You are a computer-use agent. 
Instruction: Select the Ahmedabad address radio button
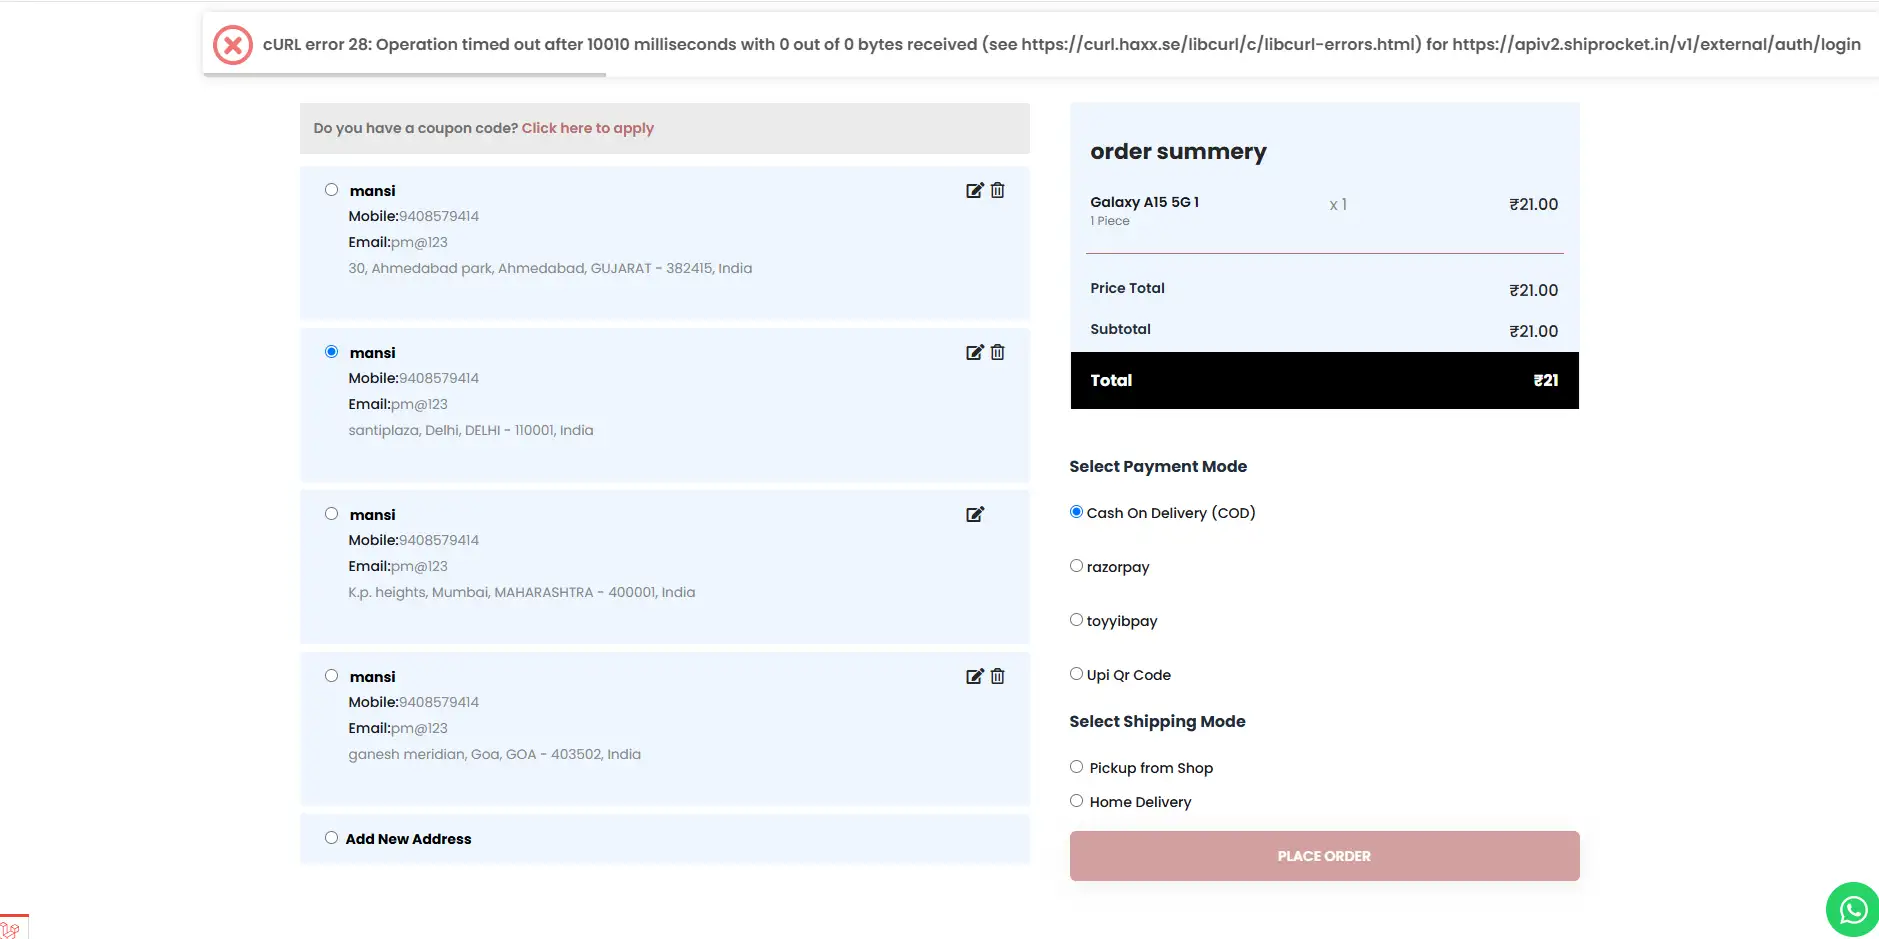pyautogui.click(x=331, y=190)
